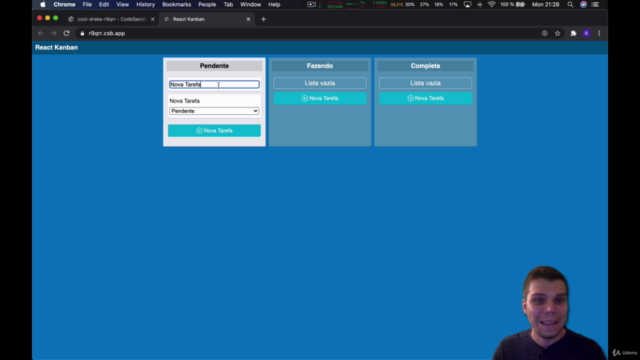The height and width of the screenshot is (360, 640).
Task: Open the History menu
Action: [x=145, y=4]
